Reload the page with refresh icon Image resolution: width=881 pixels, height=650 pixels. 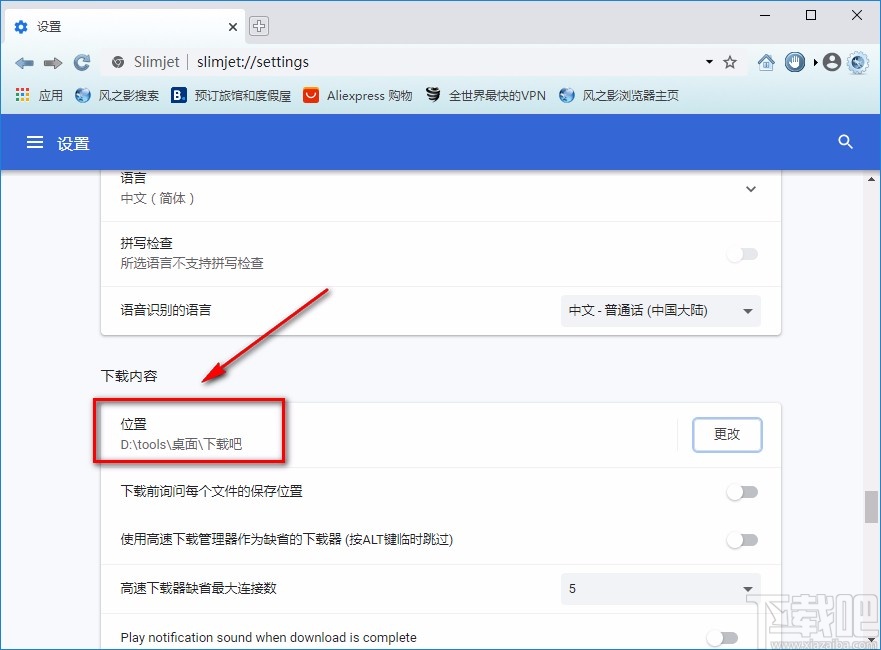(82, 62)
